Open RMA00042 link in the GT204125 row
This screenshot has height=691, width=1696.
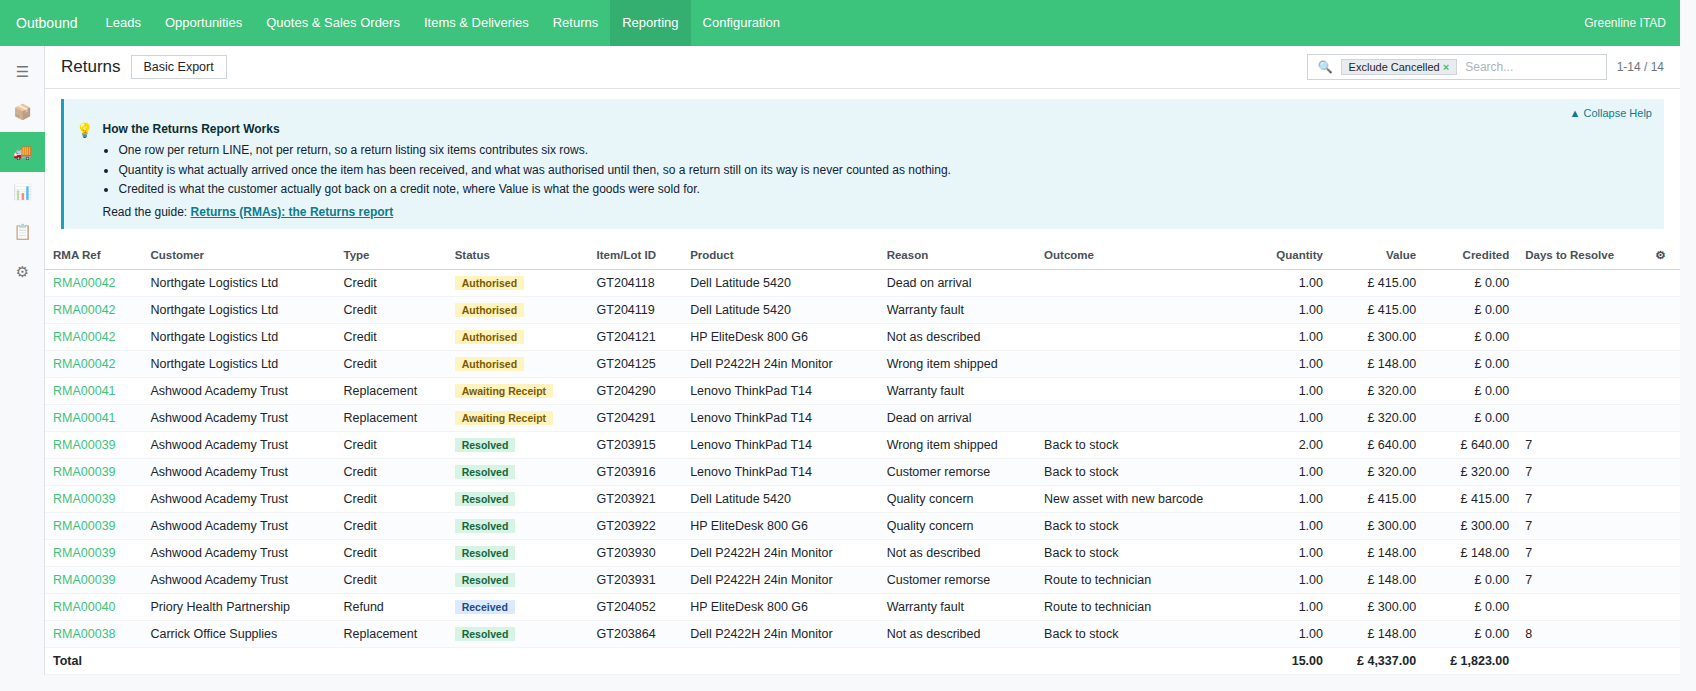pyautogui.click(x=84, y=364)
